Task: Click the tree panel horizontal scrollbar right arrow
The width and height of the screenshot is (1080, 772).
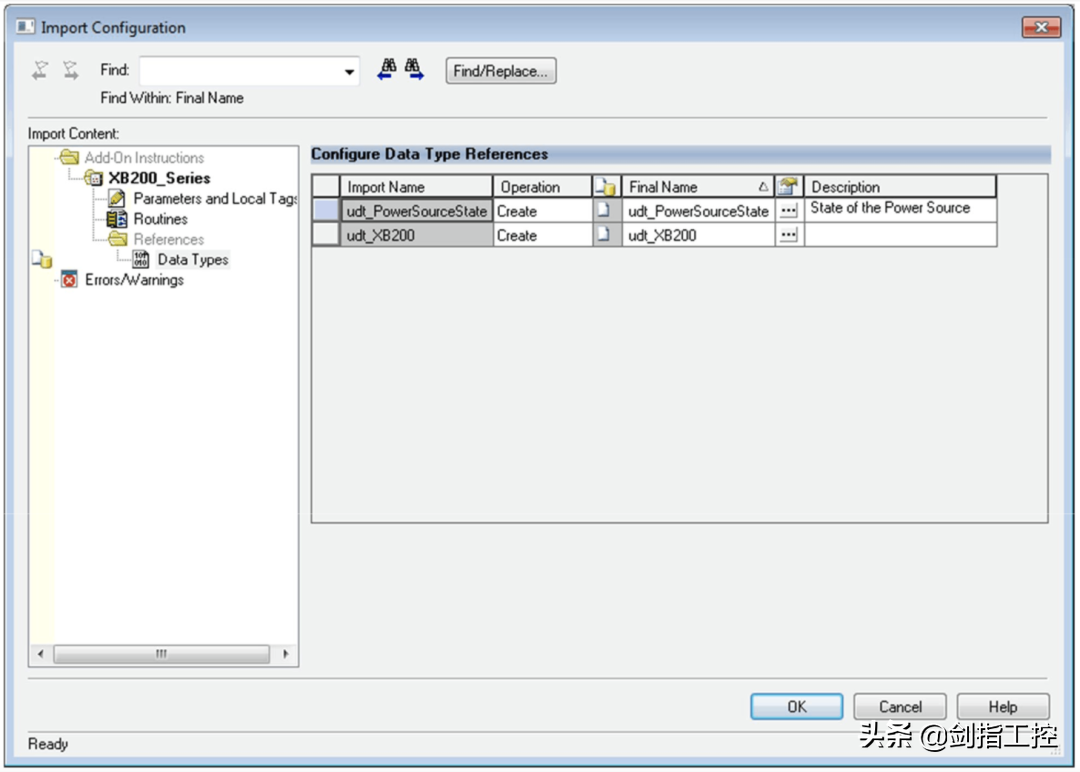Action: coord(285,654)
